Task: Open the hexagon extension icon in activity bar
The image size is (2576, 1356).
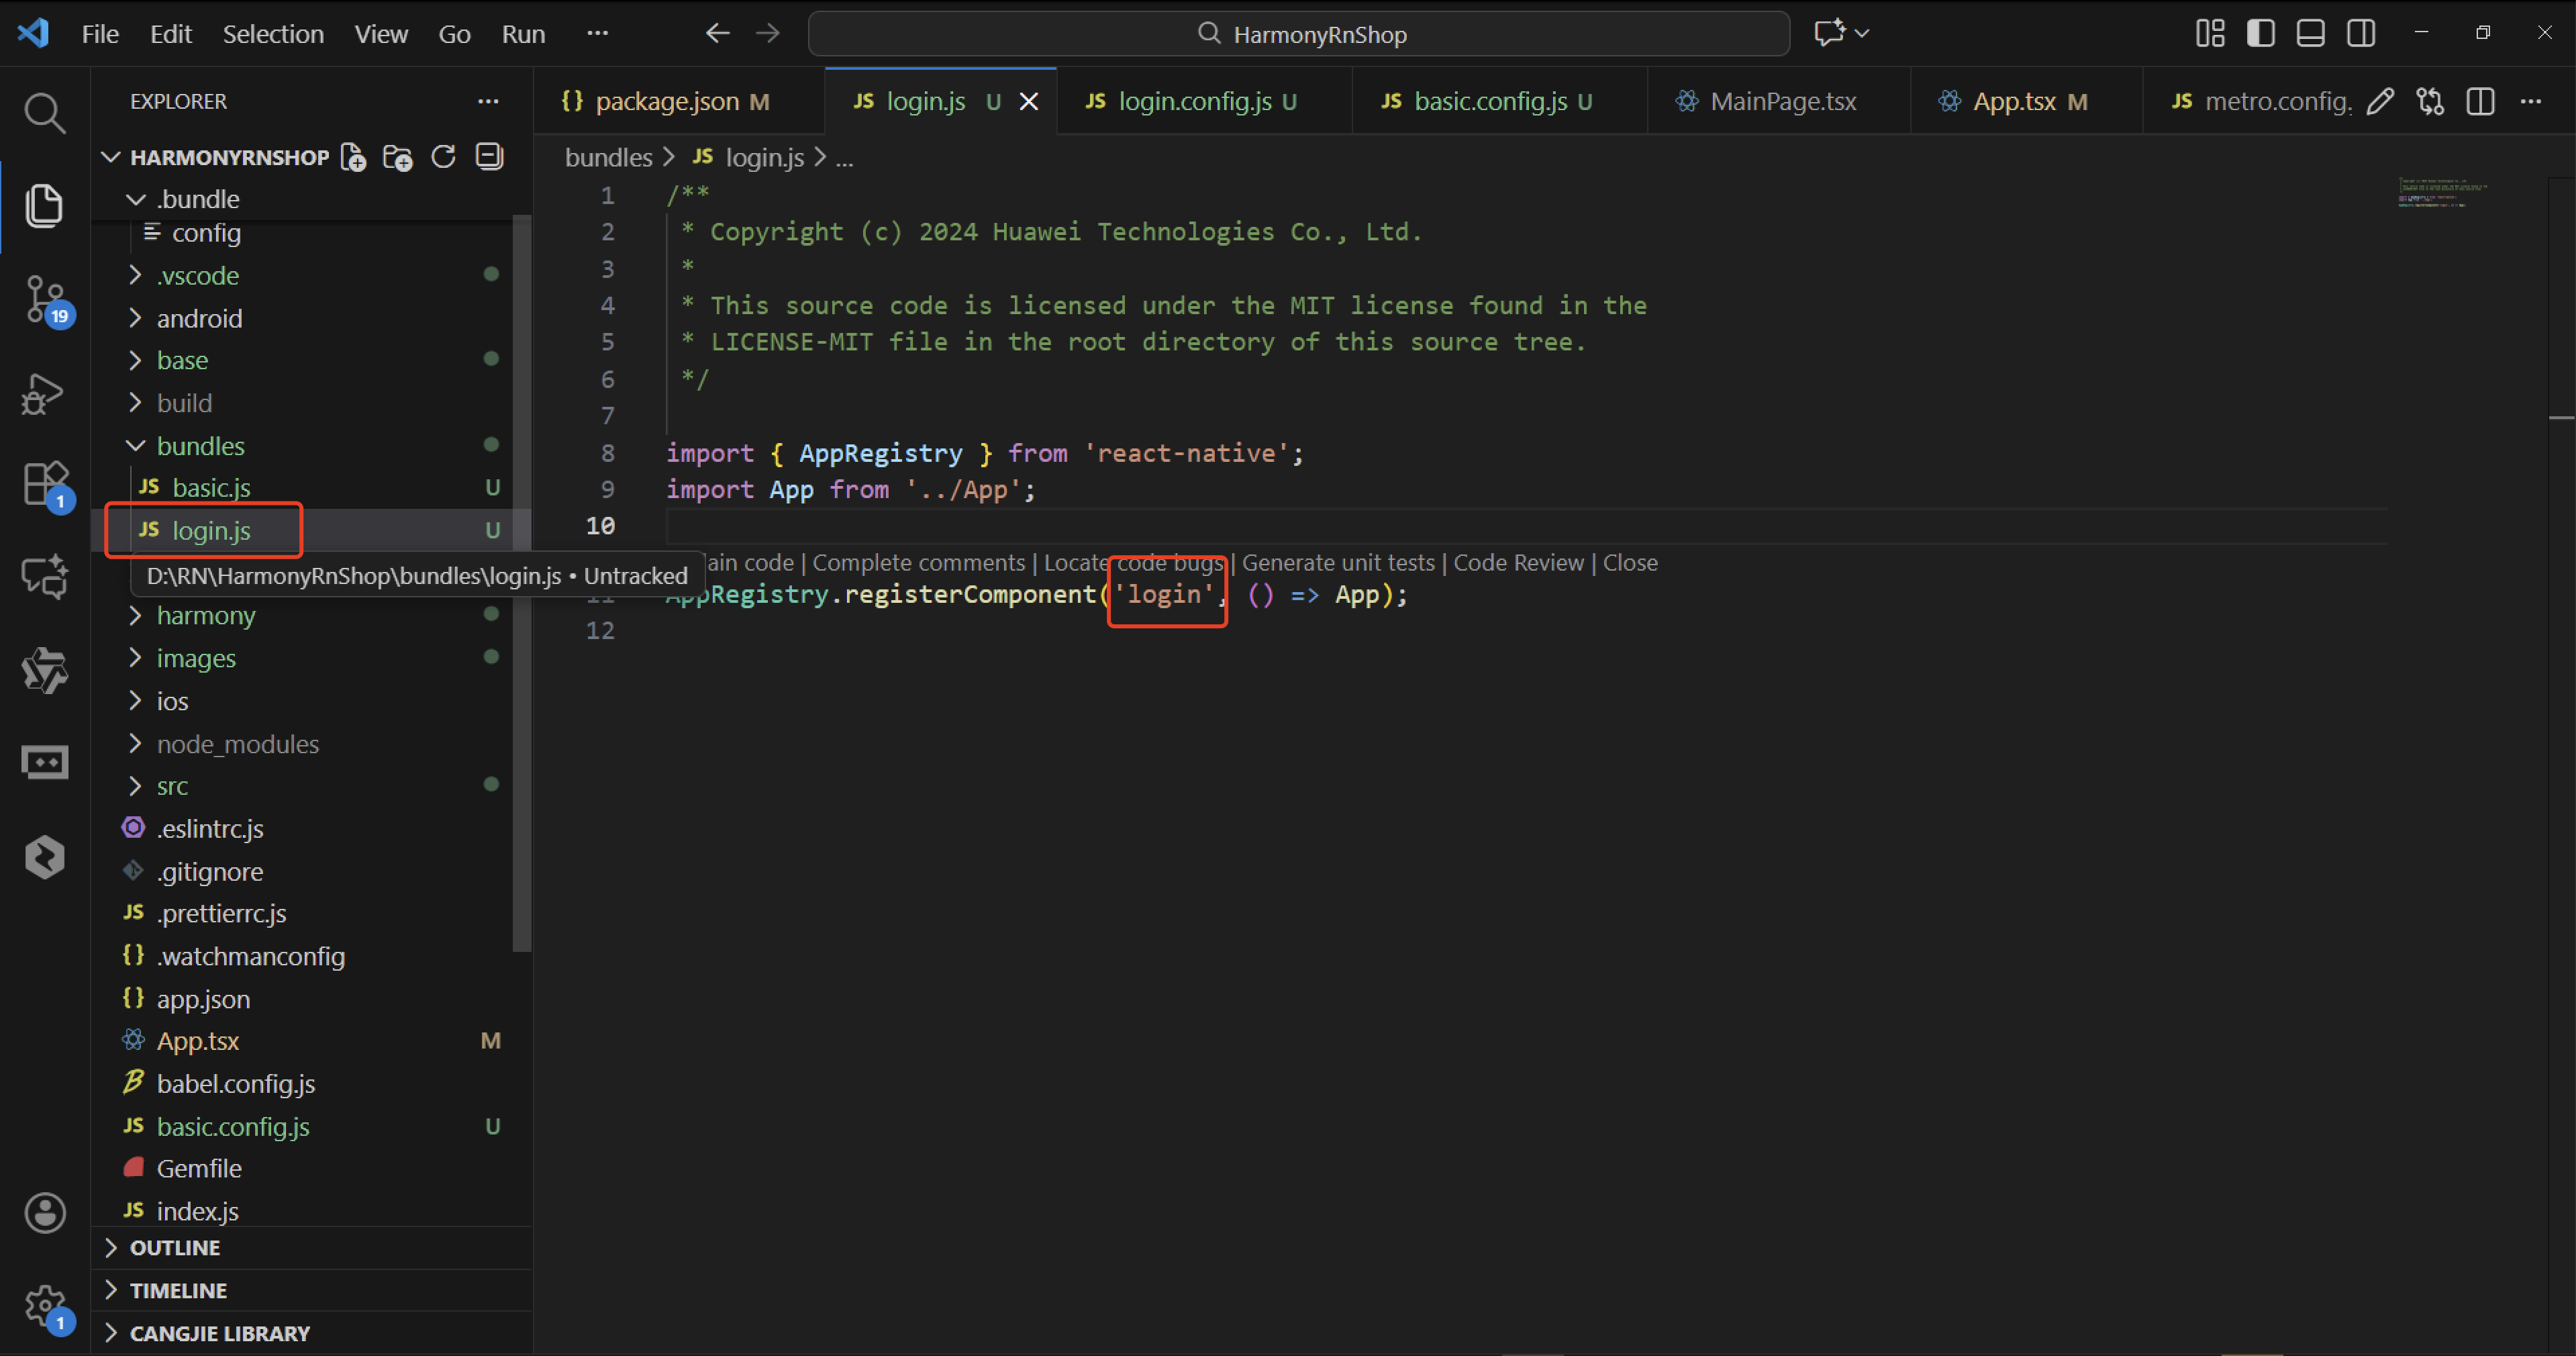Action: click(44, 857)
